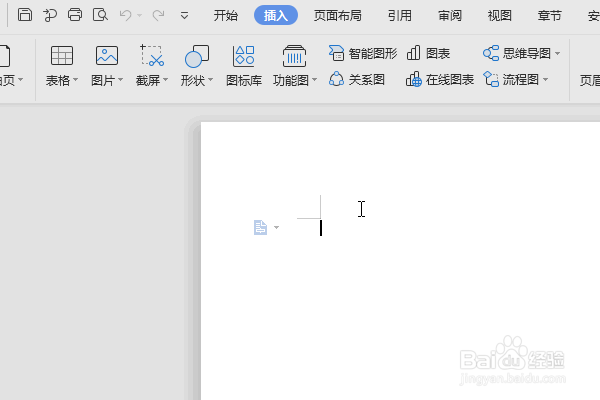Image resolution: width=600 pixels, height=400 pixels.
Task: Open the 章节 tab
Action: pyautogui.click(x=549, y=15)
